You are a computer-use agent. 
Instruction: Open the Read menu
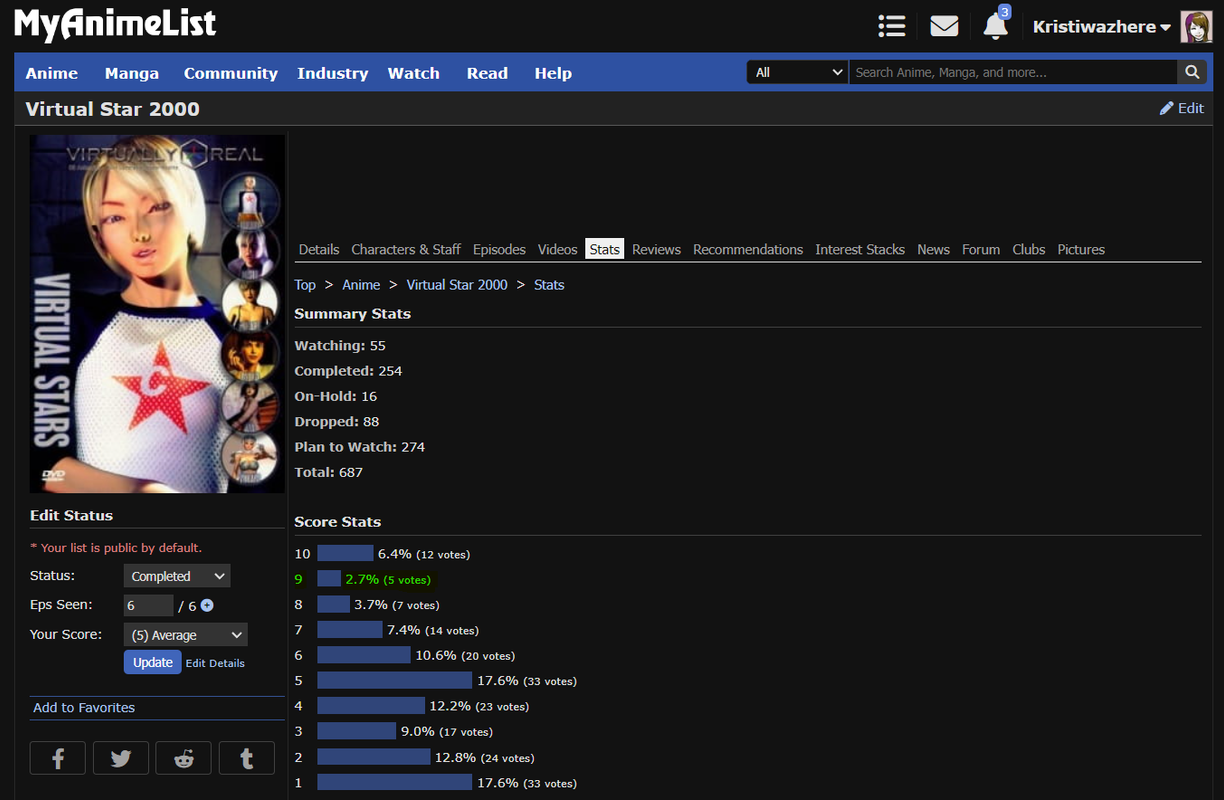(487, 73)
